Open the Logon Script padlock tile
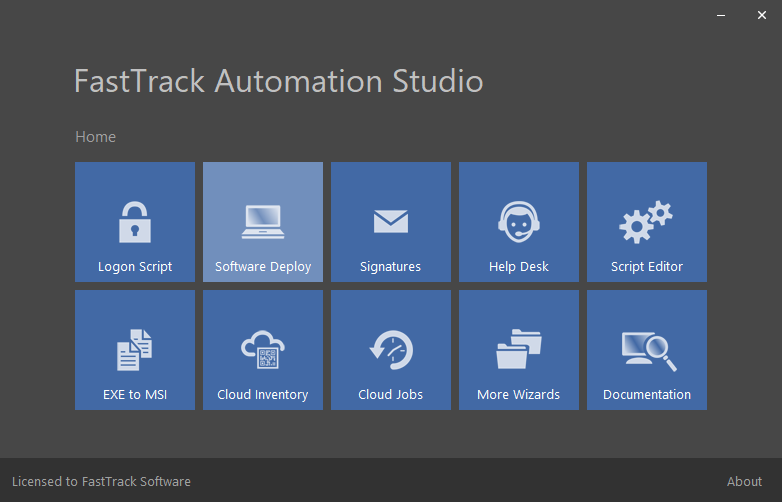 click(x=135, y=222)
